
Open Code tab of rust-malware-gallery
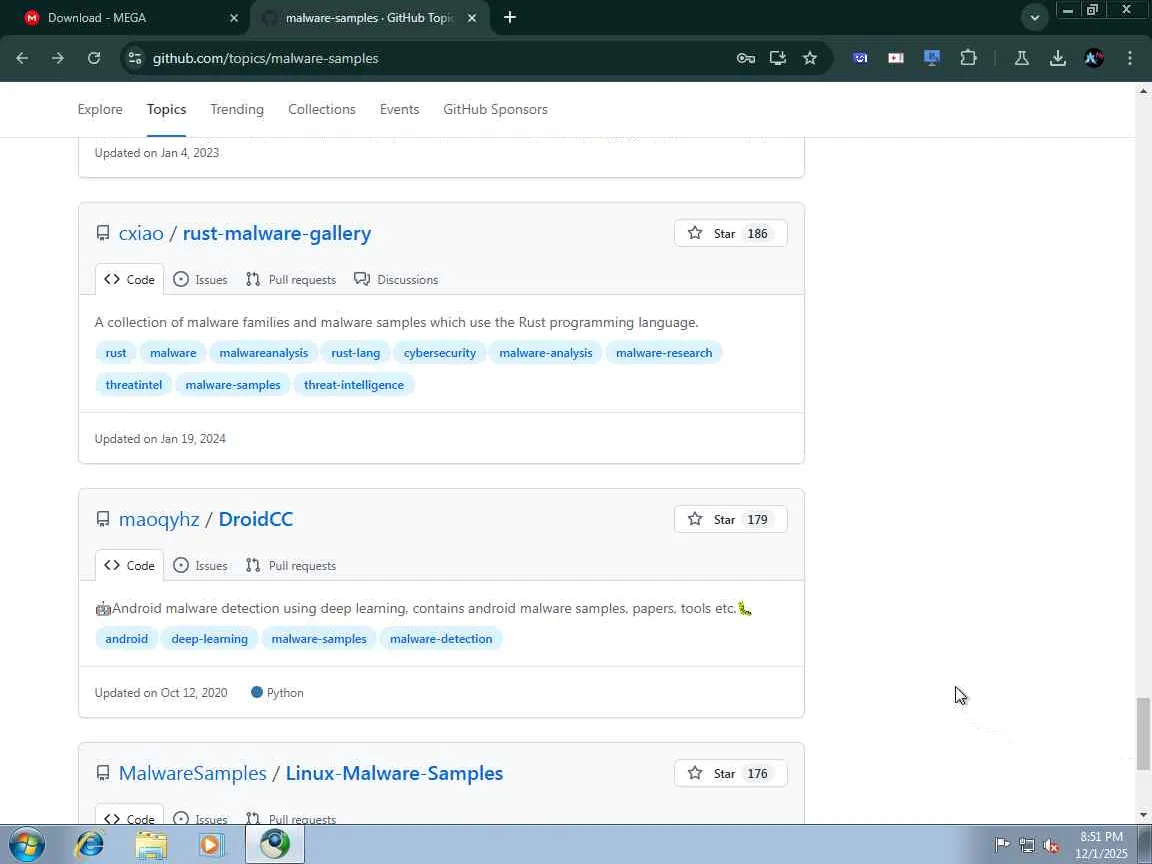click(x=129, y=280)
